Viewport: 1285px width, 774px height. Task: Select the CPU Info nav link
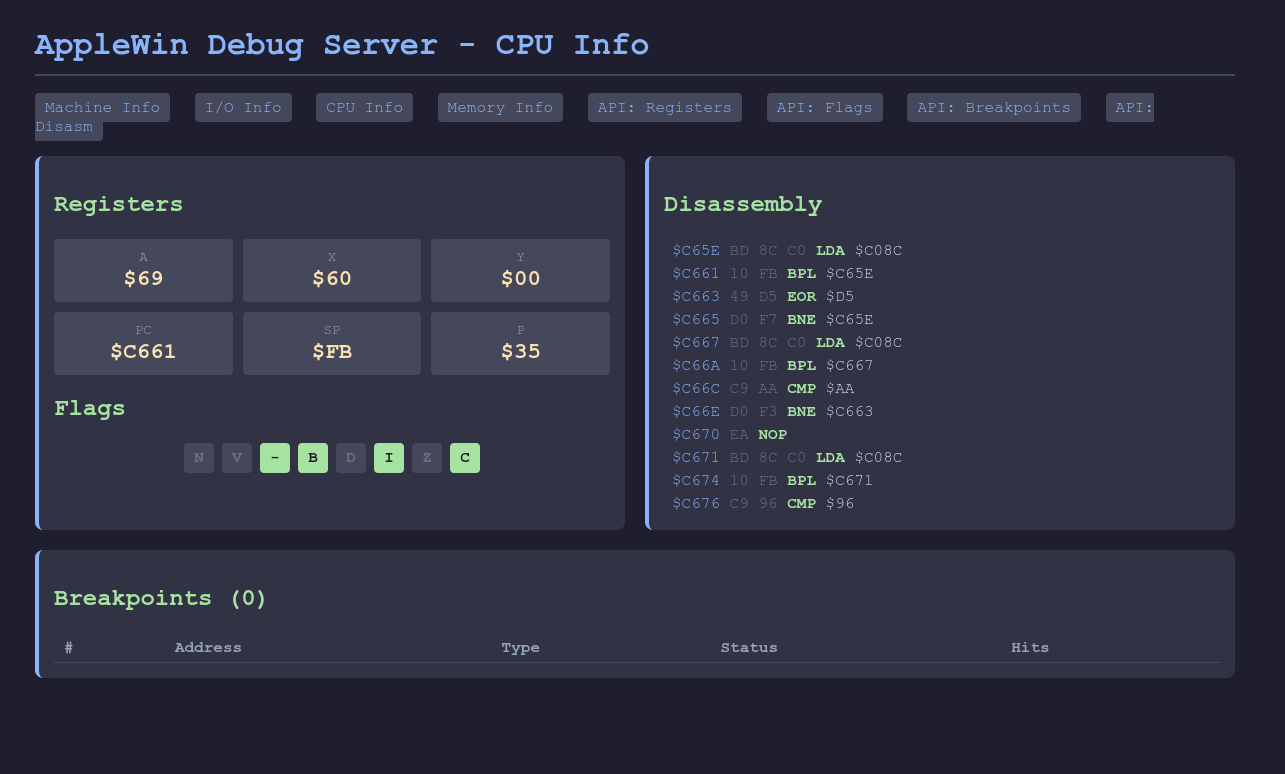(364, 107)
